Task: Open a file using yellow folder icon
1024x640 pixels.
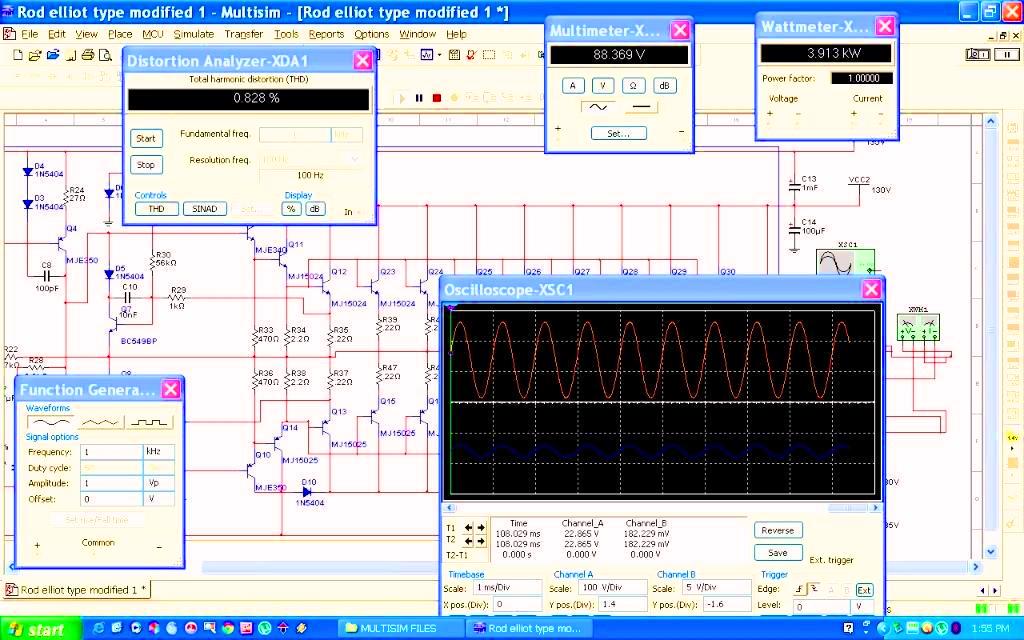Action: [x=35, y=56]
